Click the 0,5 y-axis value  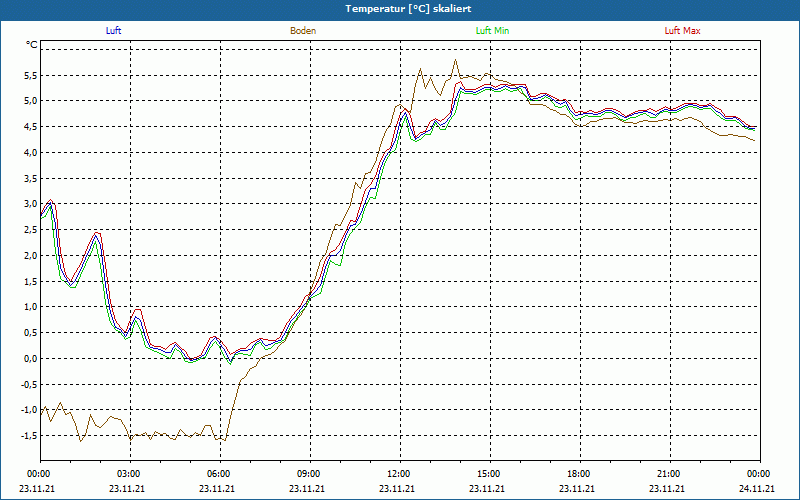(31, 333)
